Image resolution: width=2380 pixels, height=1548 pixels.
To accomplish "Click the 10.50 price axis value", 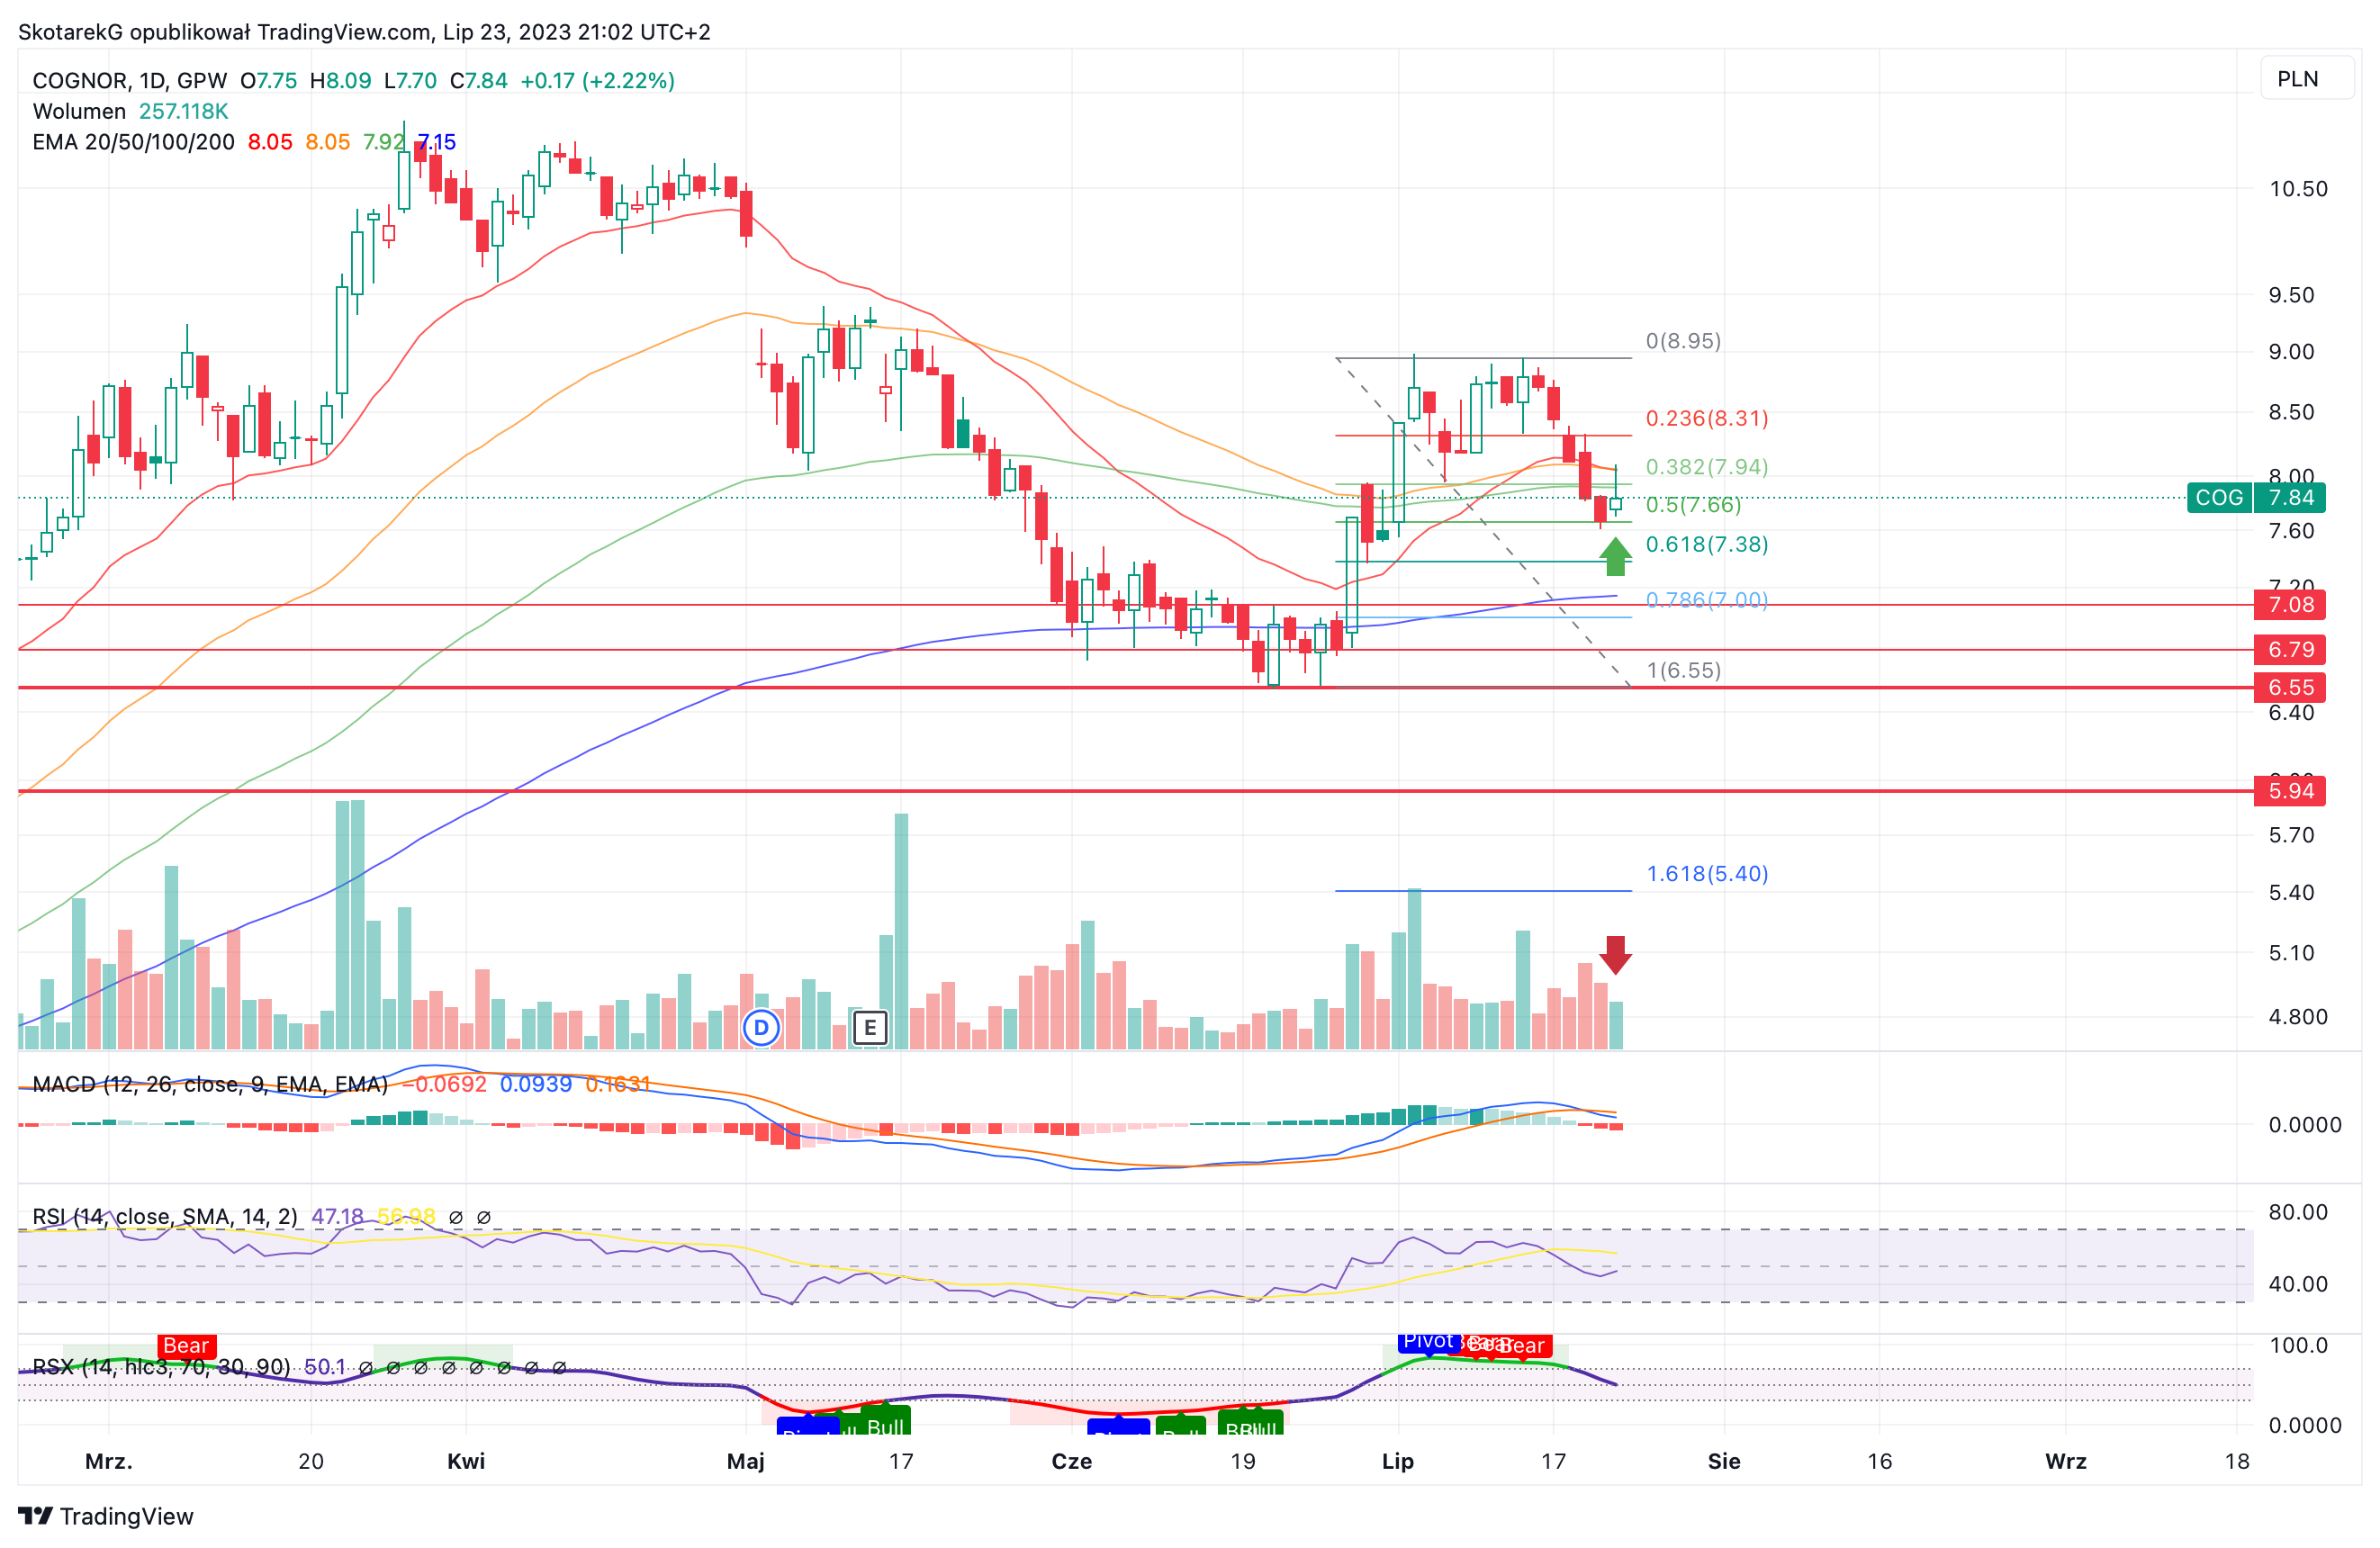I will [2298, 189].
